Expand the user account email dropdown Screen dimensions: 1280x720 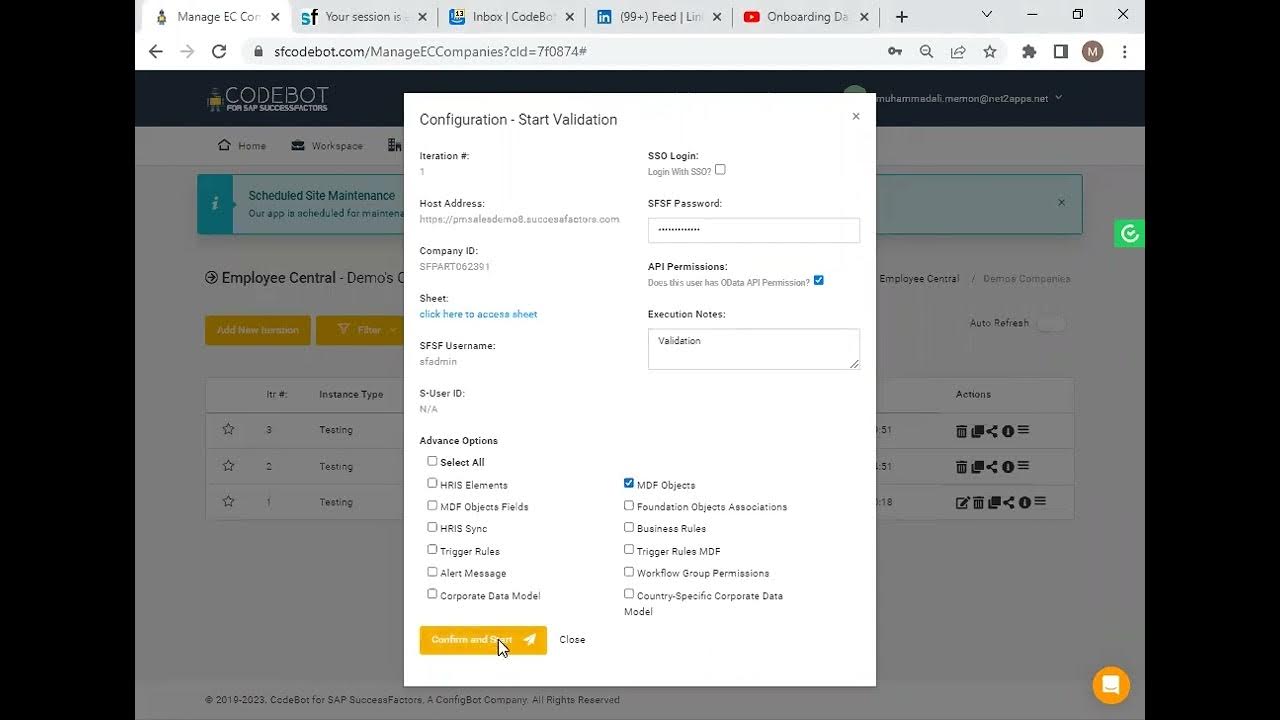pos(968,98)
